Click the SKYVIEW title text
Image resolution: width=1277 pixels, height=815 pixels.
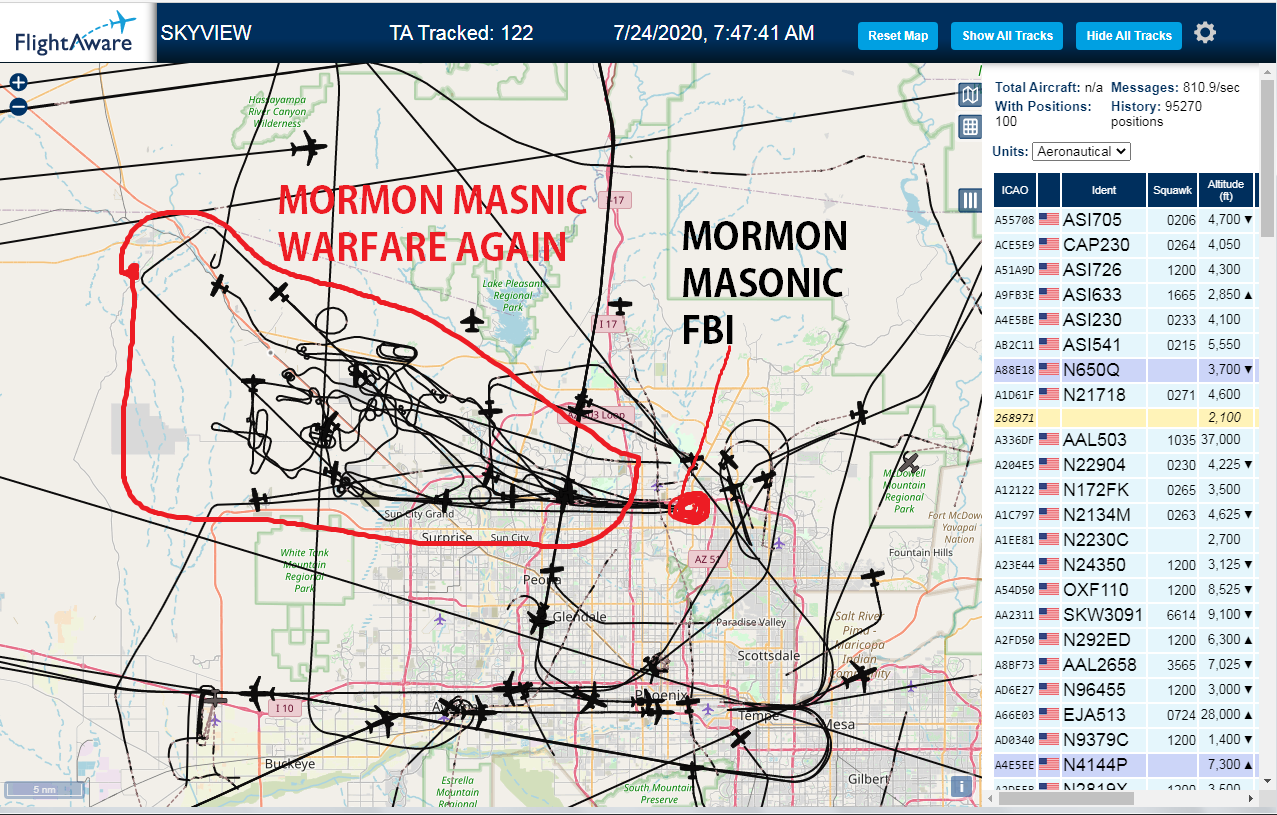[206, 33]
